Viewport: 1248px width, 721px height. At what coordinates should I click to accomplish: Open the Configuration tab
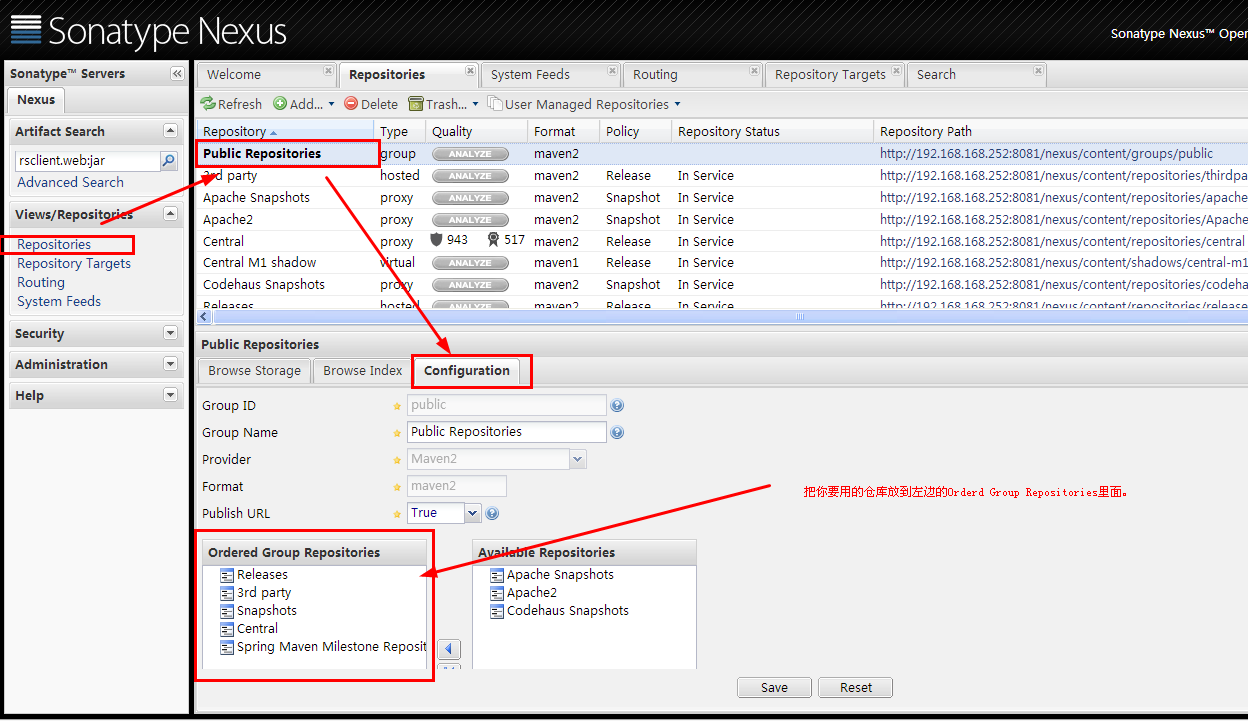click(466, 370)
